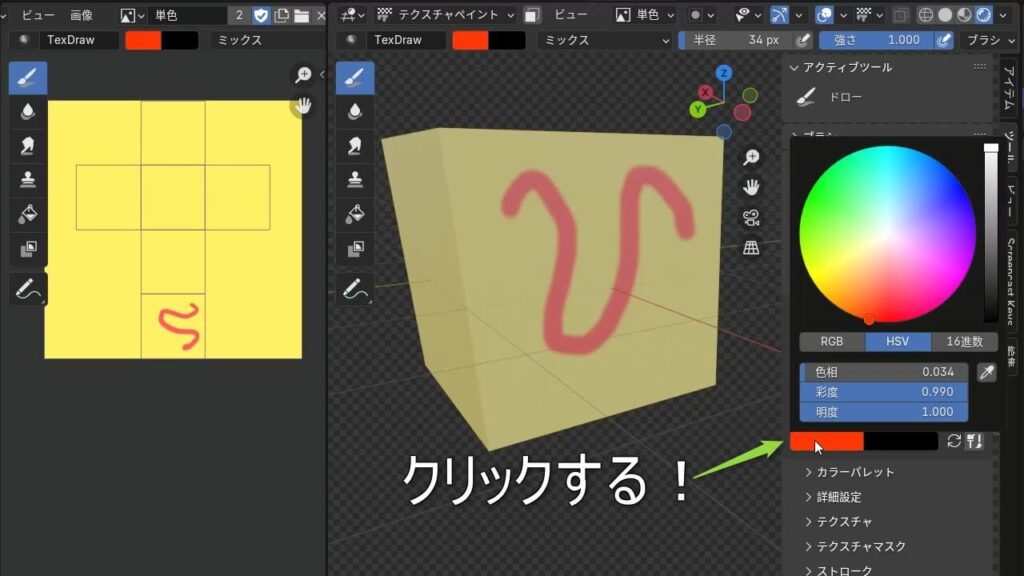
Task: Click the Y axis on navigation gizmo
Action: tap(697, 109)
